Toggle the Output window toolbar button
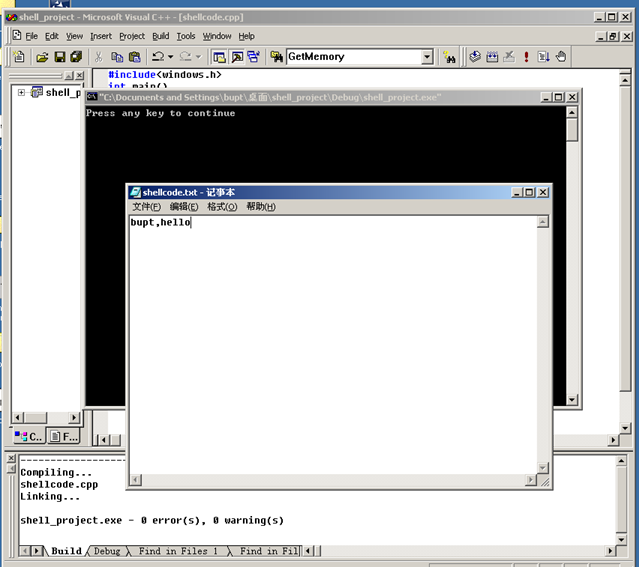The width and height of the screenshot is (639, 567). tap(236, 57)
